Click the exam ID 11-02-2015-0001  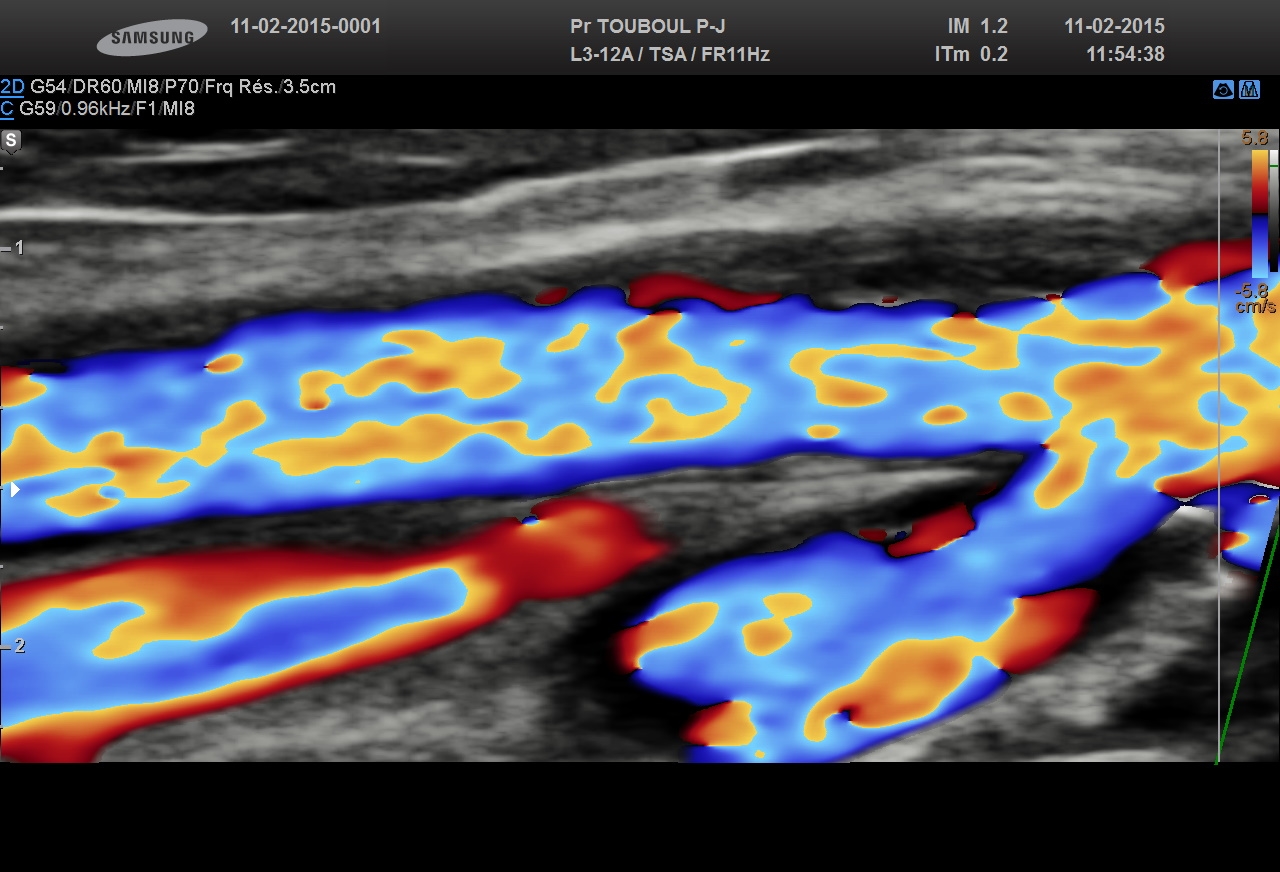[305, 27]
